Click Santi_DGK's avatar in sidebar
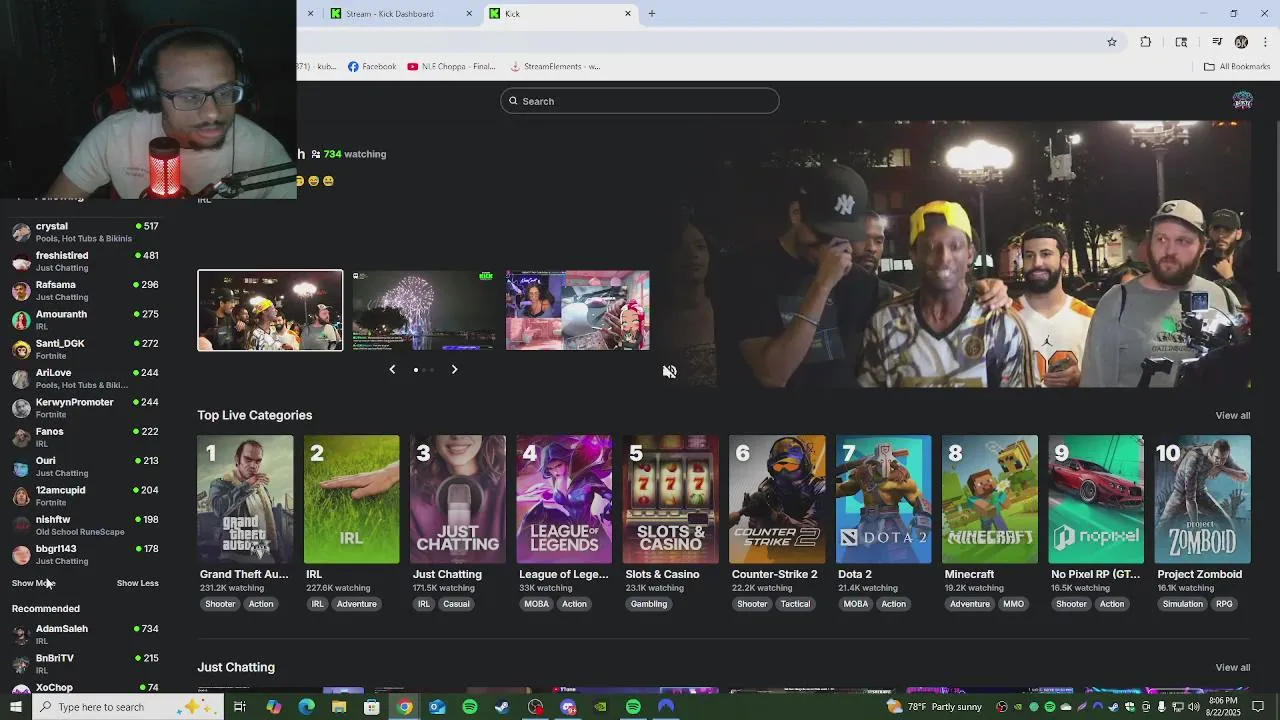 tap(21, 350)
